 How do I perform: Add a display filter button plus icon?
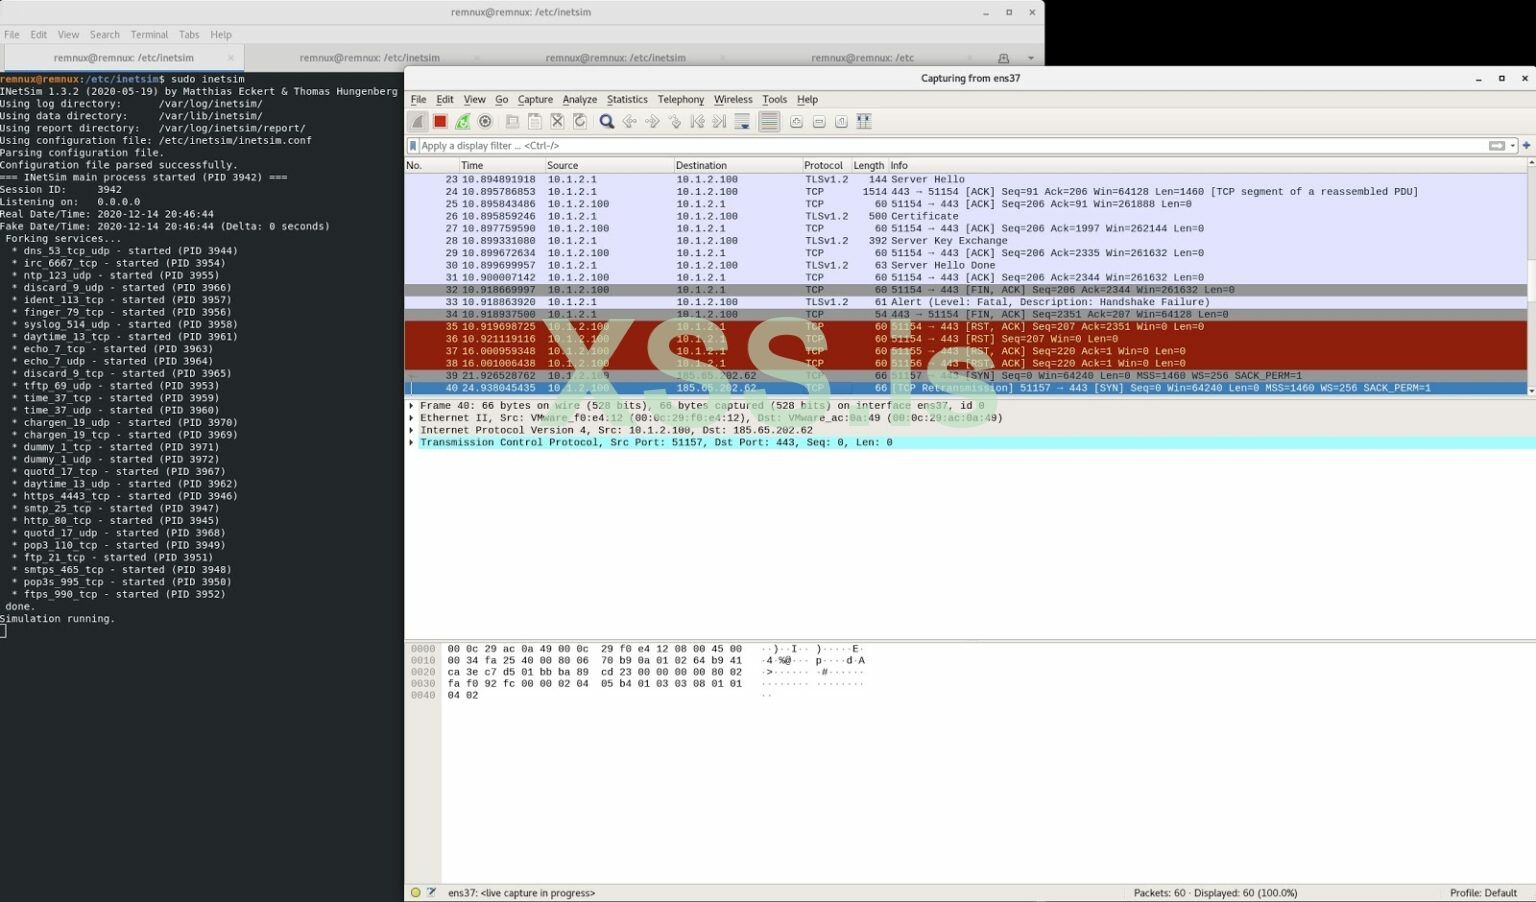coord(1526,146)
